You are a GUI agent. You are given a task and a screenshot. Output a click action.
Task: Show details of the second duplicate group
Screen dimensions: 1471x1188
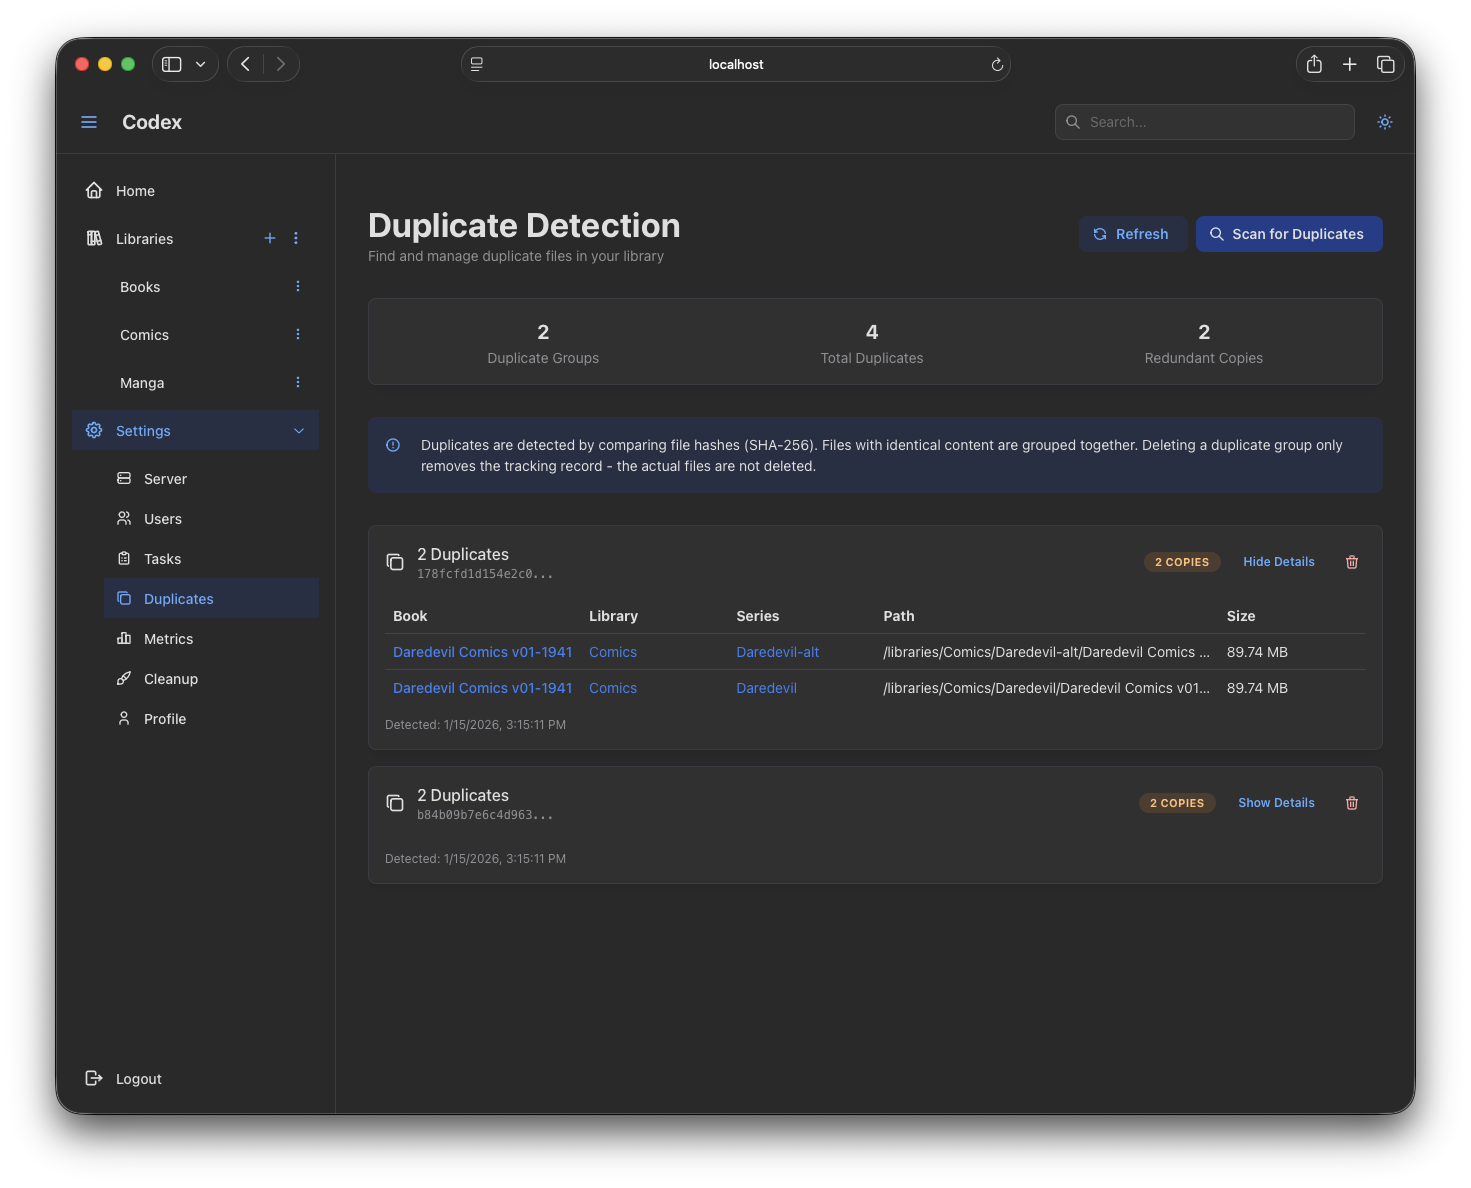click(1276, 803)
